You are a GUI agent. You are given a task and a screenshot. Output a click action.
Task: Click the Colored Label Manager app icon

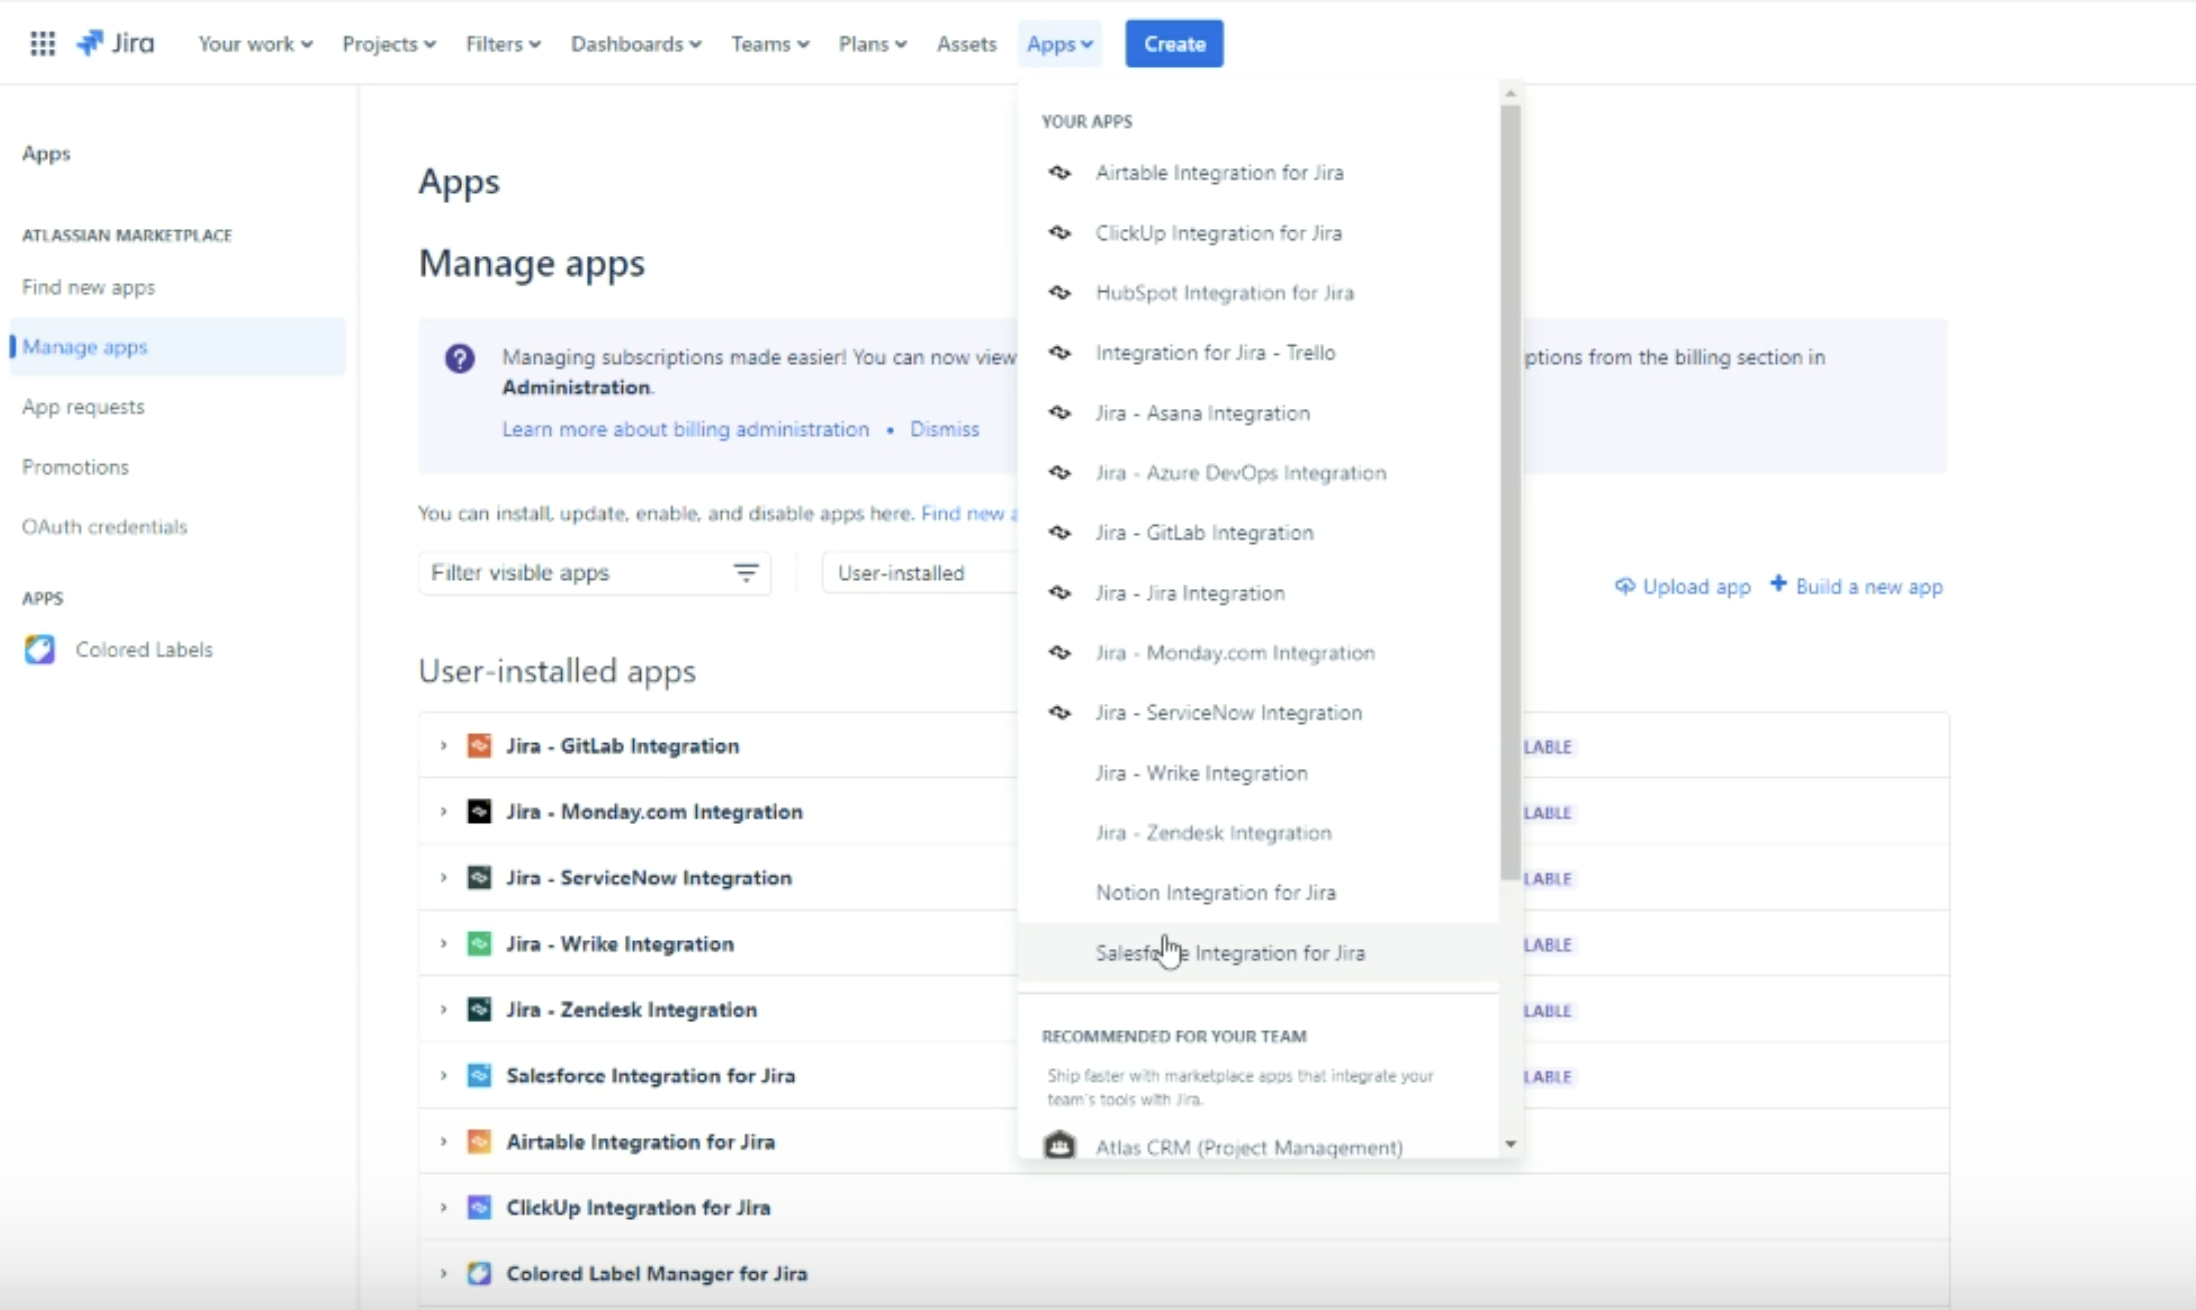click(x=479, y=1274)
